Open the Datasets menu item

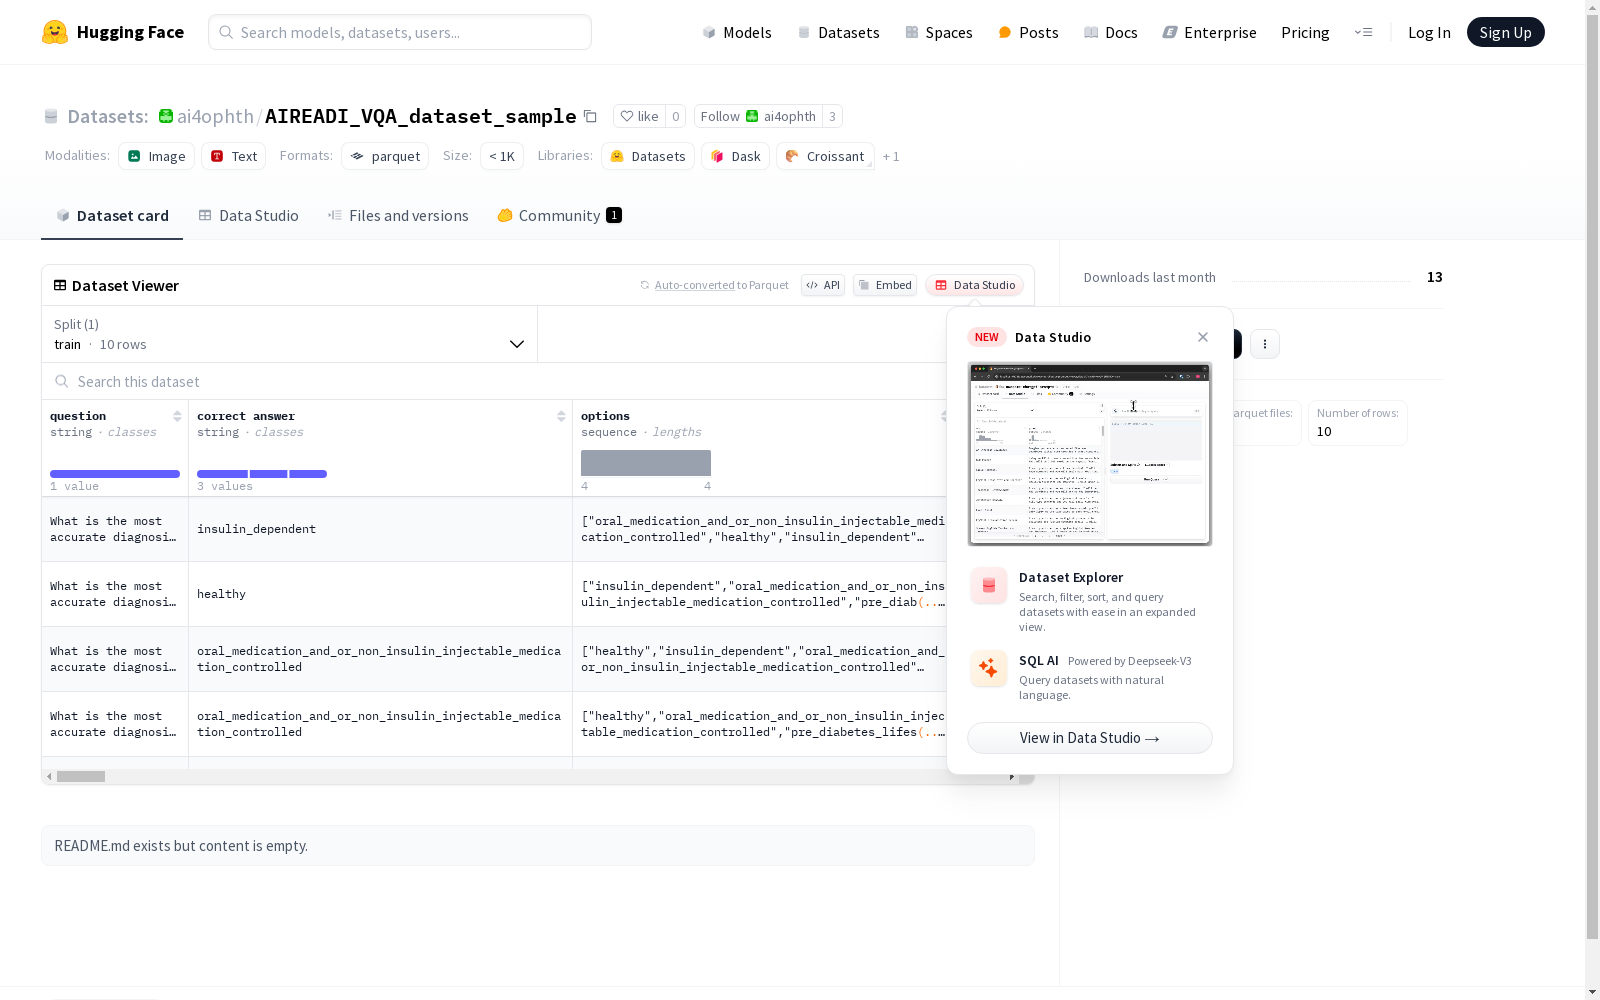pyautogui.click(x=838, y=32)
